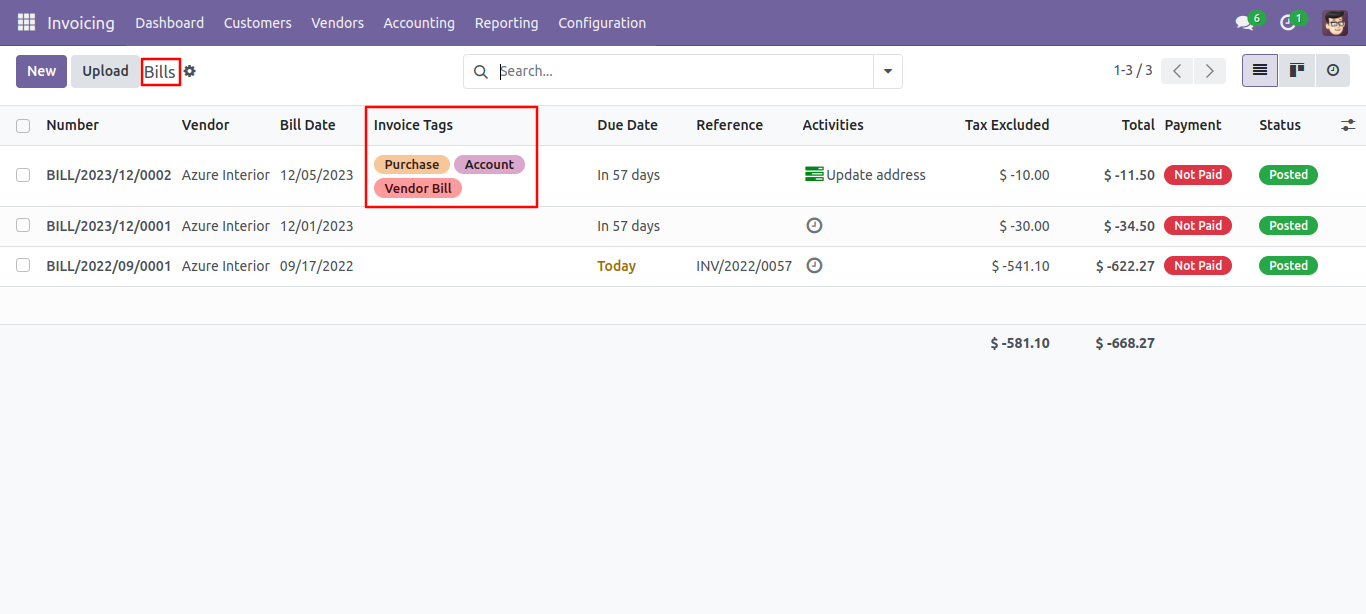Click reference INV/2022/0057
The width and height of the screenshot is (1366, 614).
click(x=744, y=266)
